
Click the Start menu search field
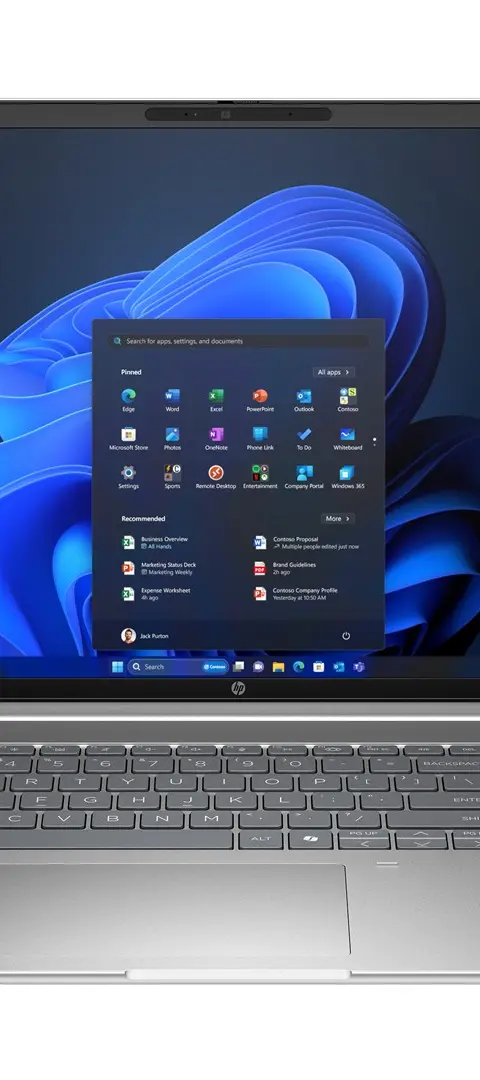click(x=238, y=341)
